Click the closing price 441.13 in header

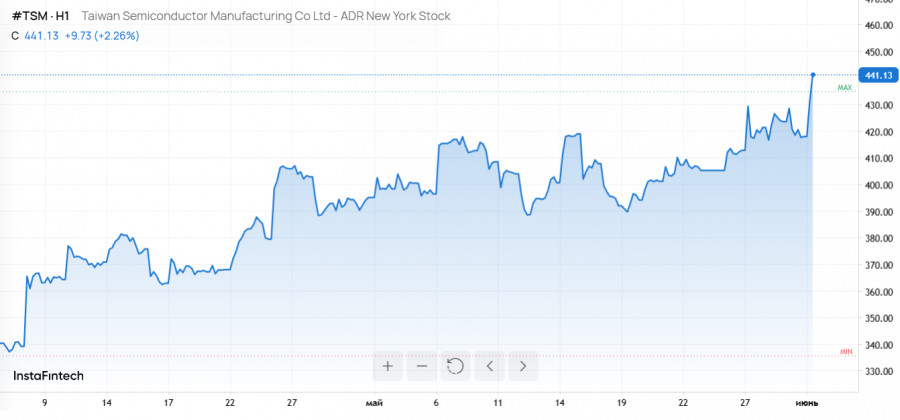41,36
